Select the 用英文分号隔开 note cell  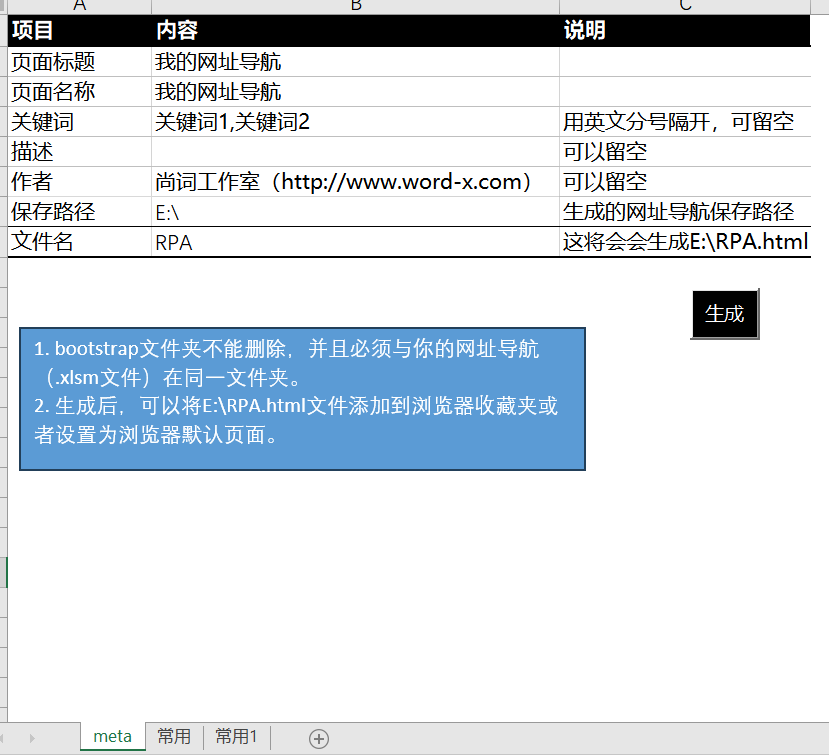click(x=684, y=122)
